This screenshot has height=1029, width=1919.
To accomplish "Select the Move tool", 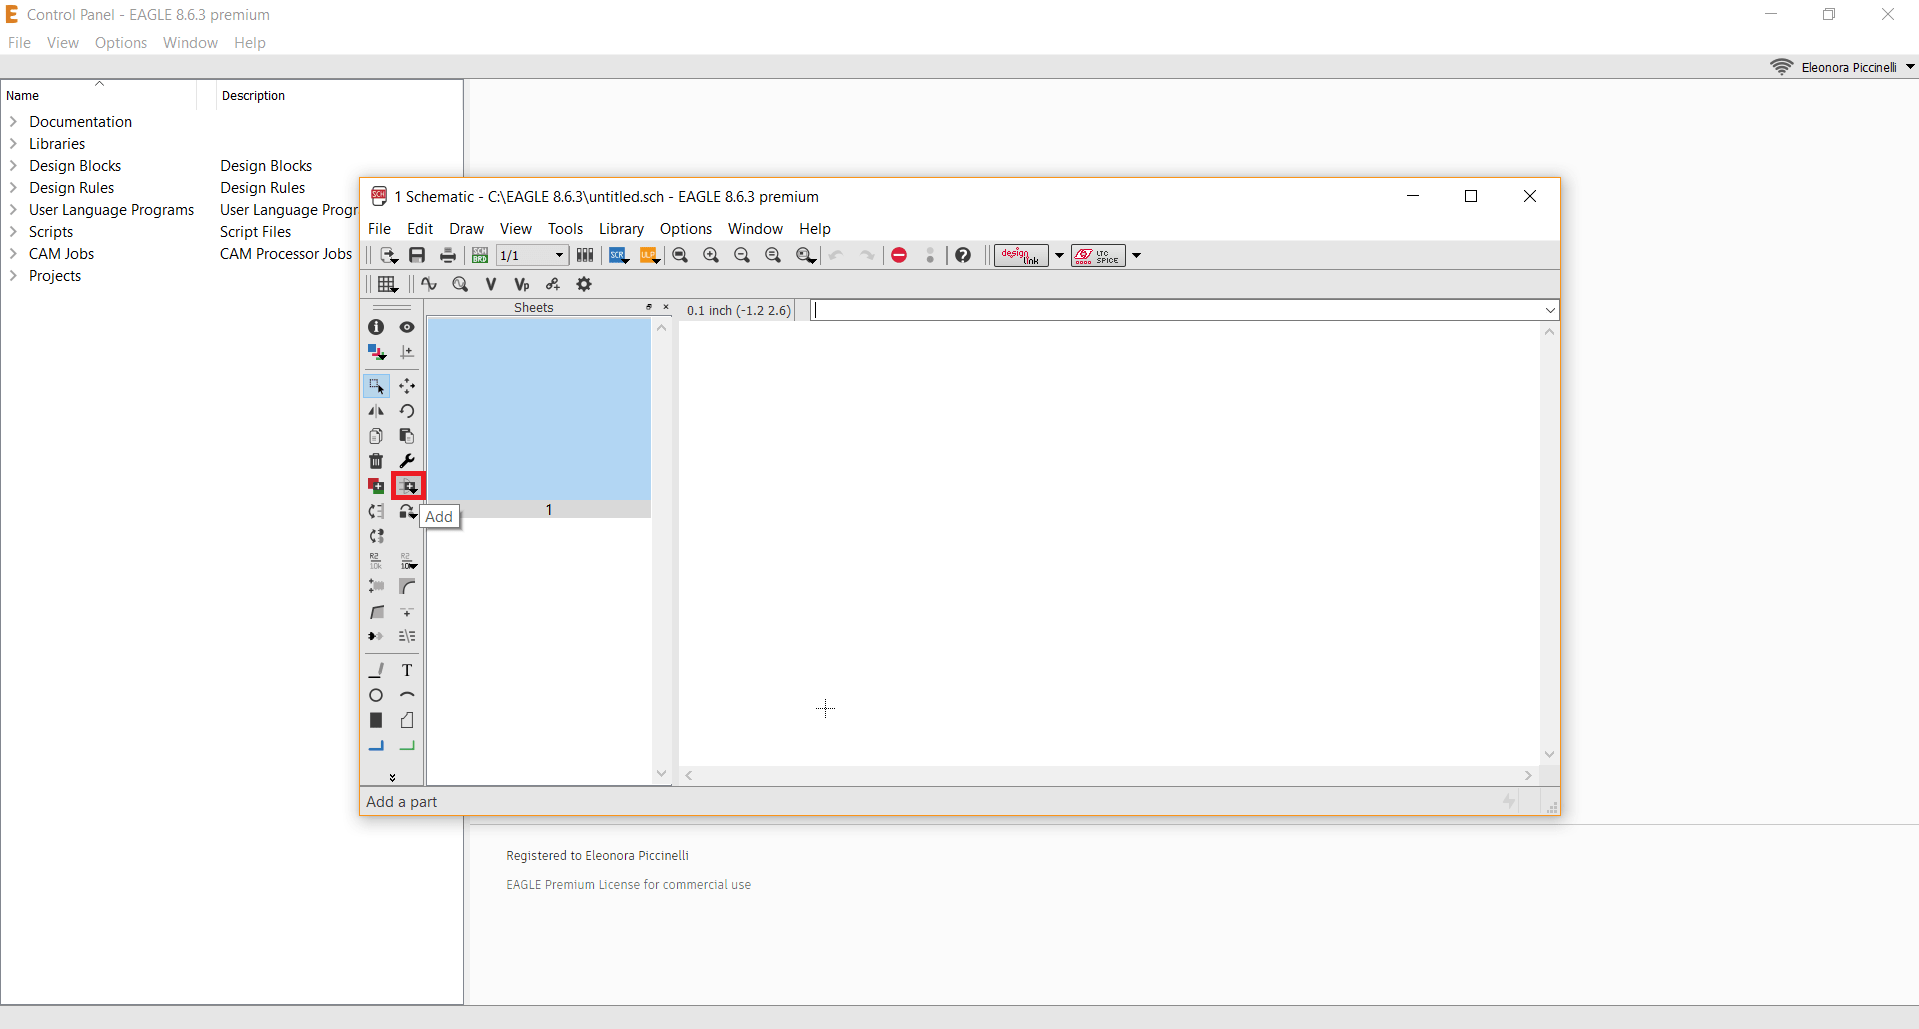I will coord(407,386).
